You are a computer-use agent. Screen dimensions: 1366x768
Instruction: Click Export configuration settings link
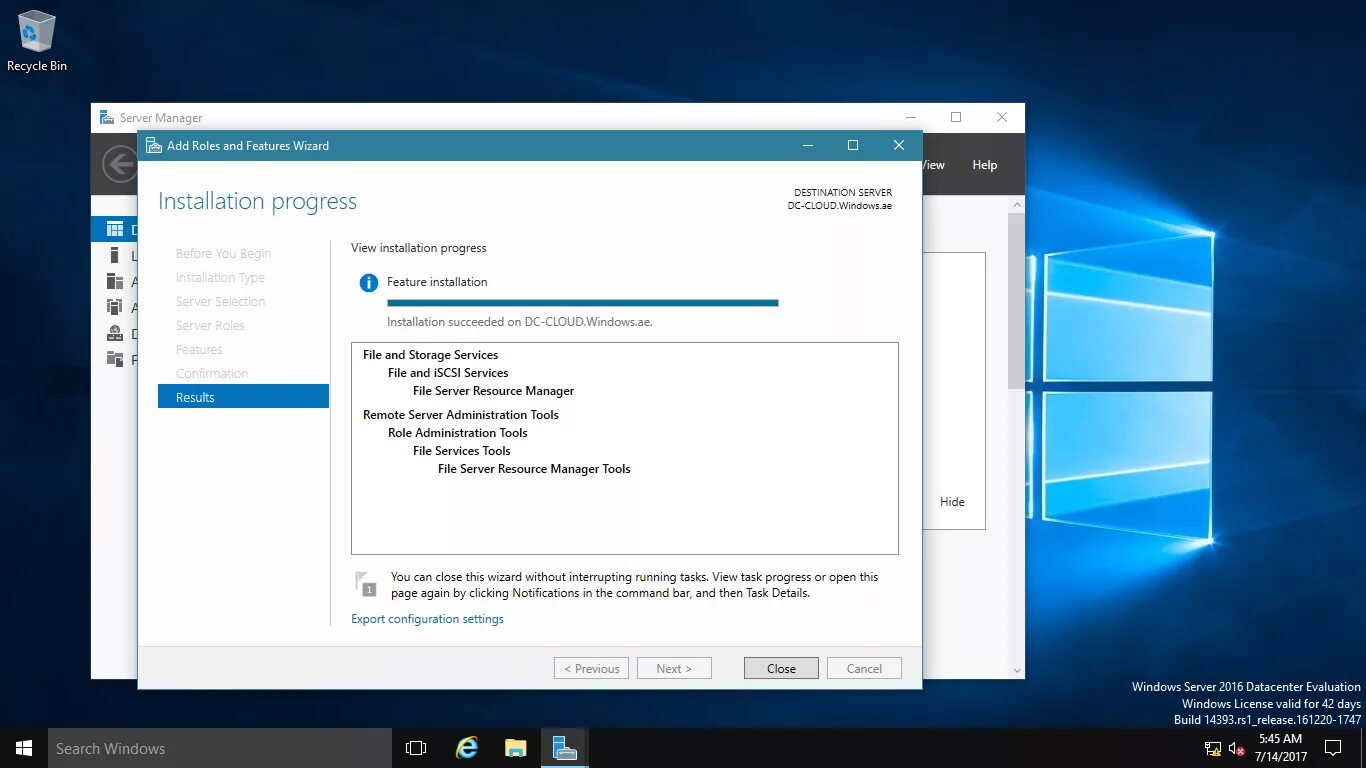coord(427,619)
